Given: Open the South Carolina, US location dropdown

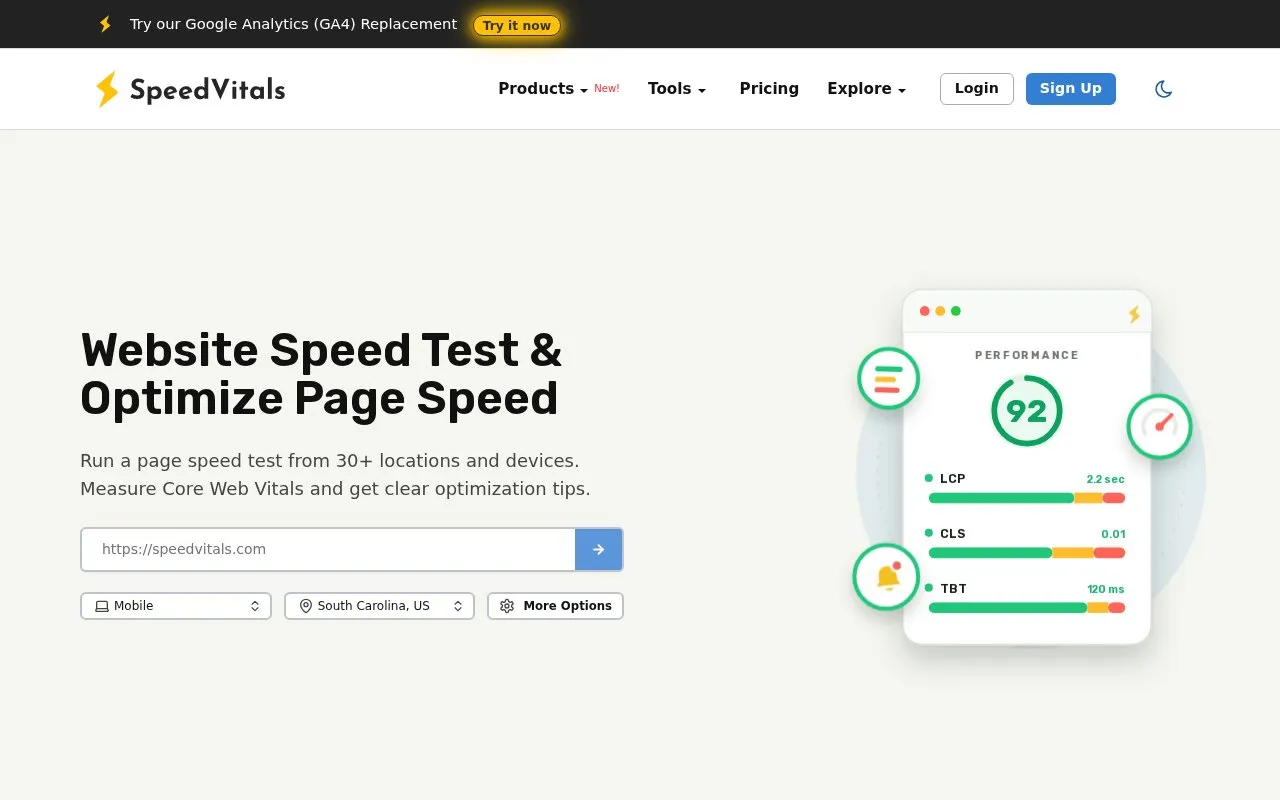Looking at the screenshot, I should point(379,606).
